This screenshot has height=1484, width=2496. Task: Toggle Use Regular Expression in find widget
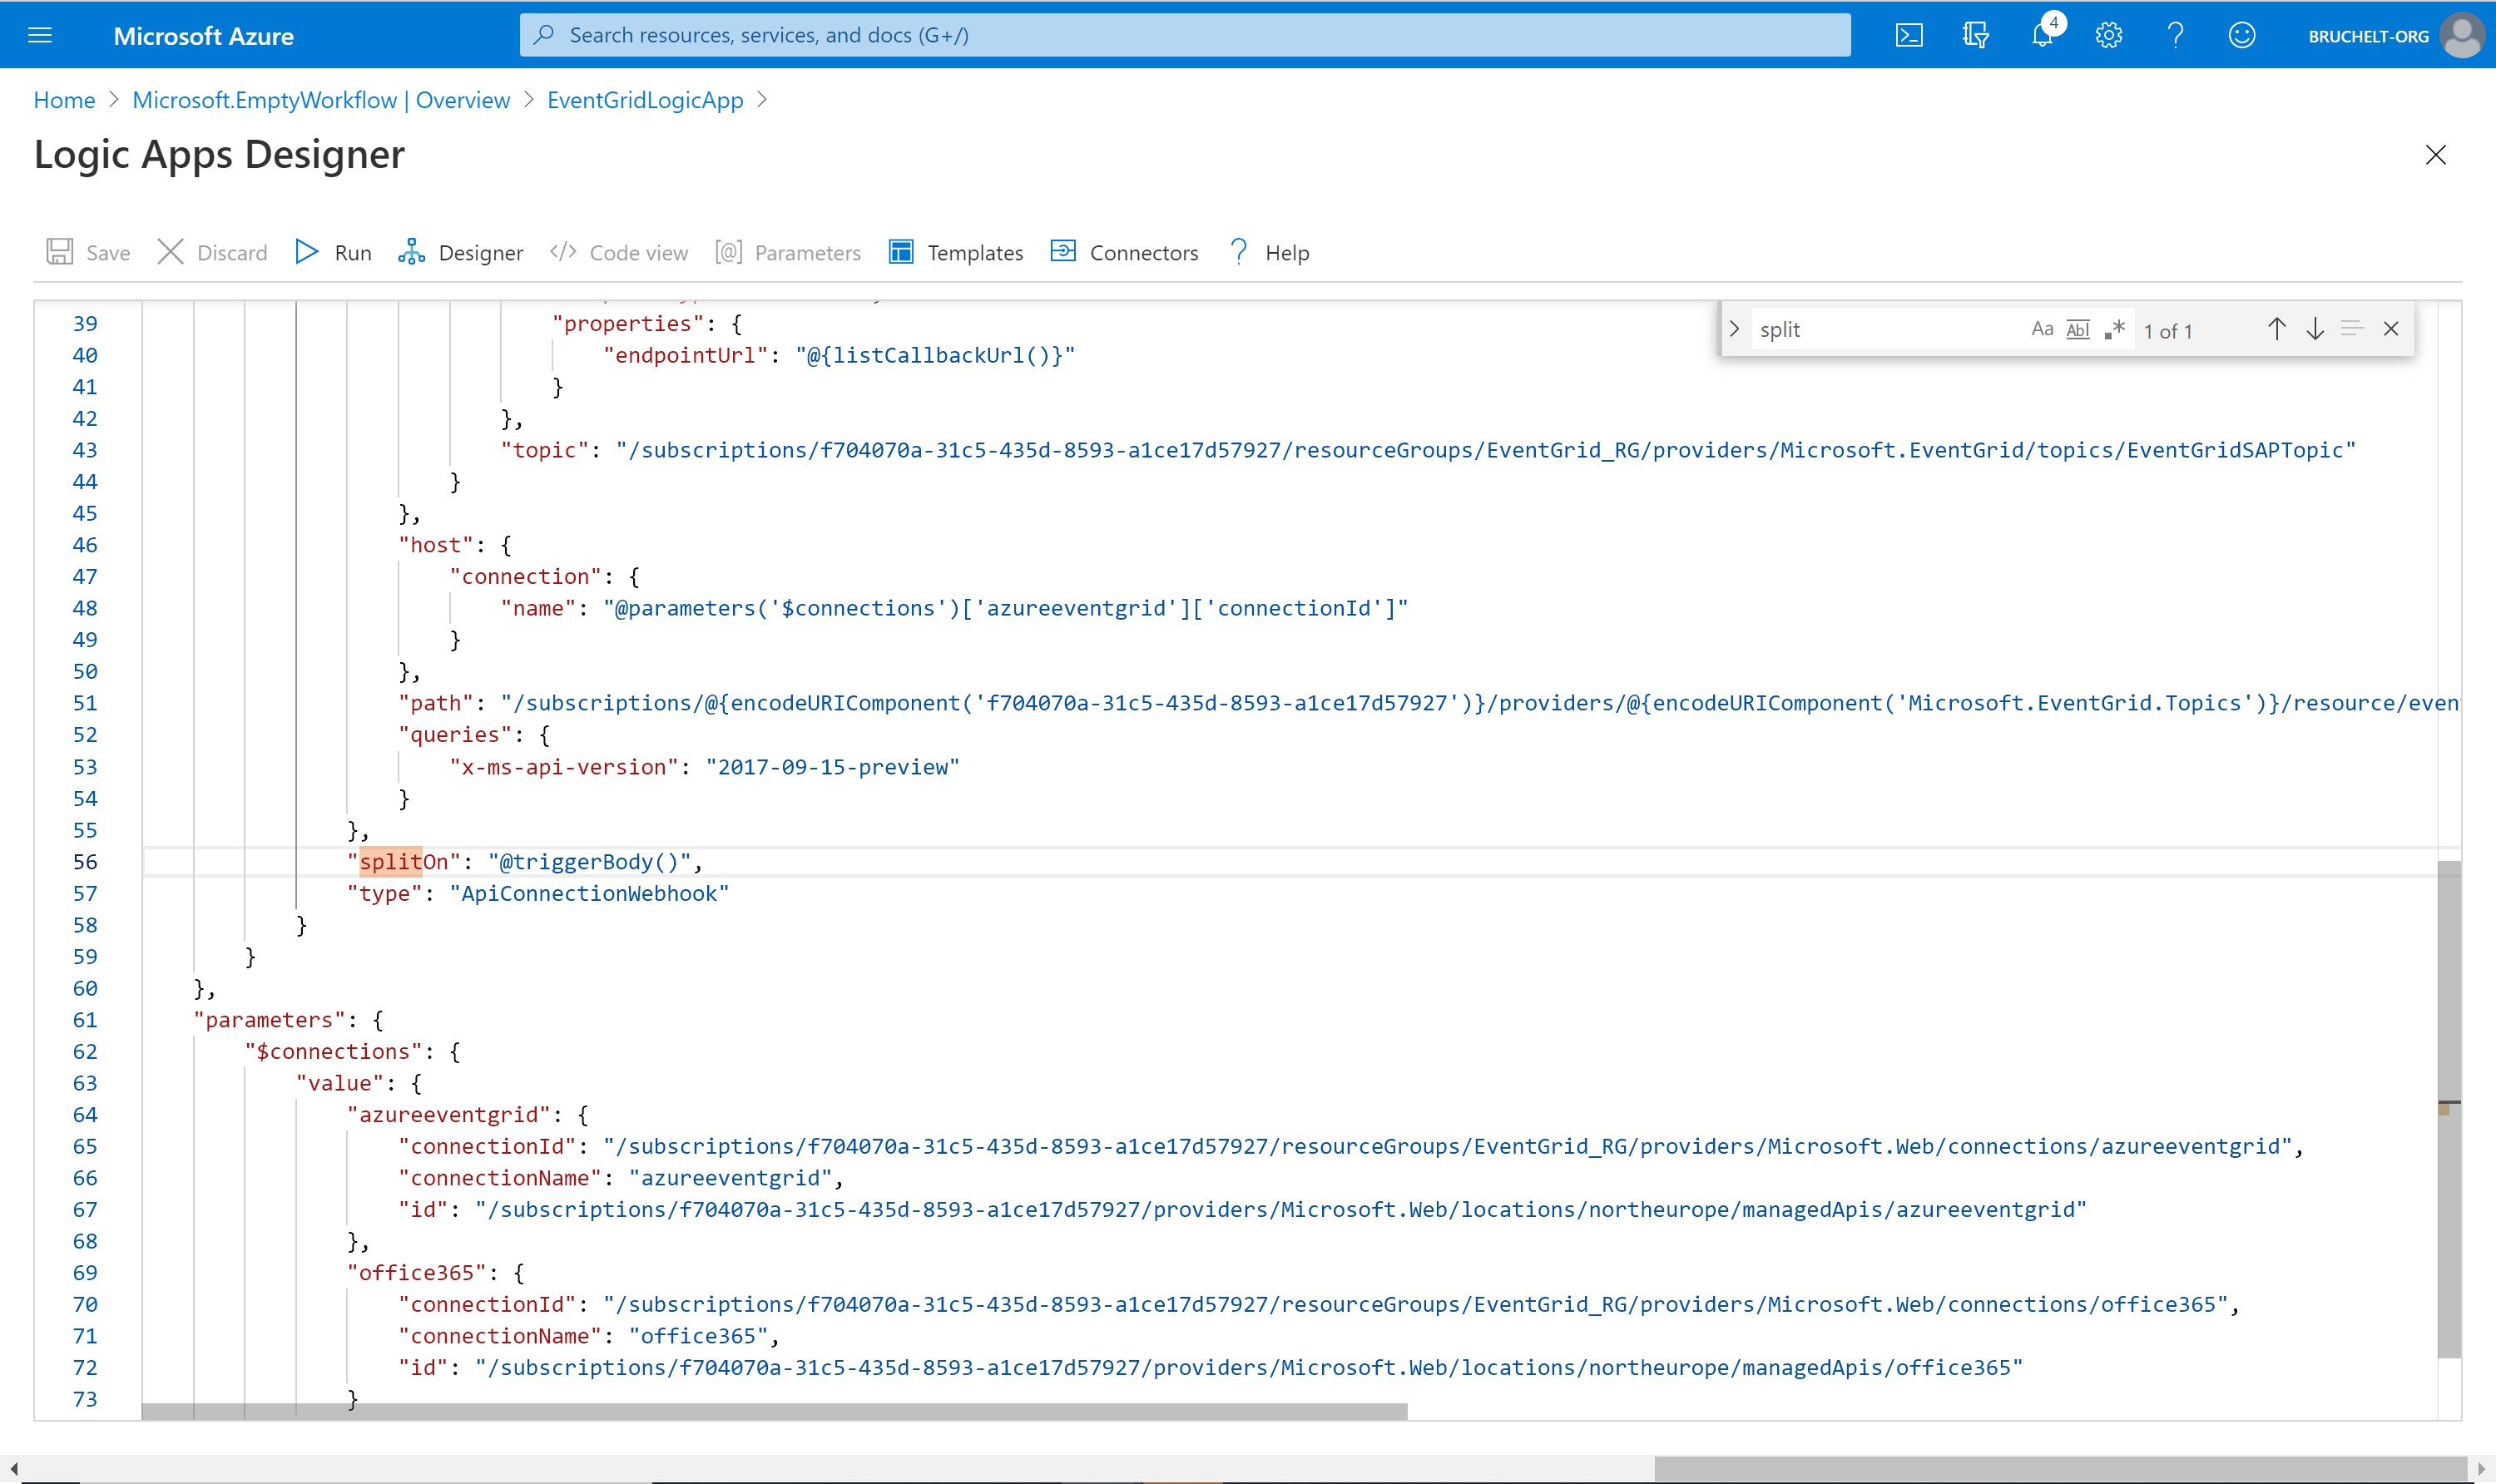click(2114, 329)
